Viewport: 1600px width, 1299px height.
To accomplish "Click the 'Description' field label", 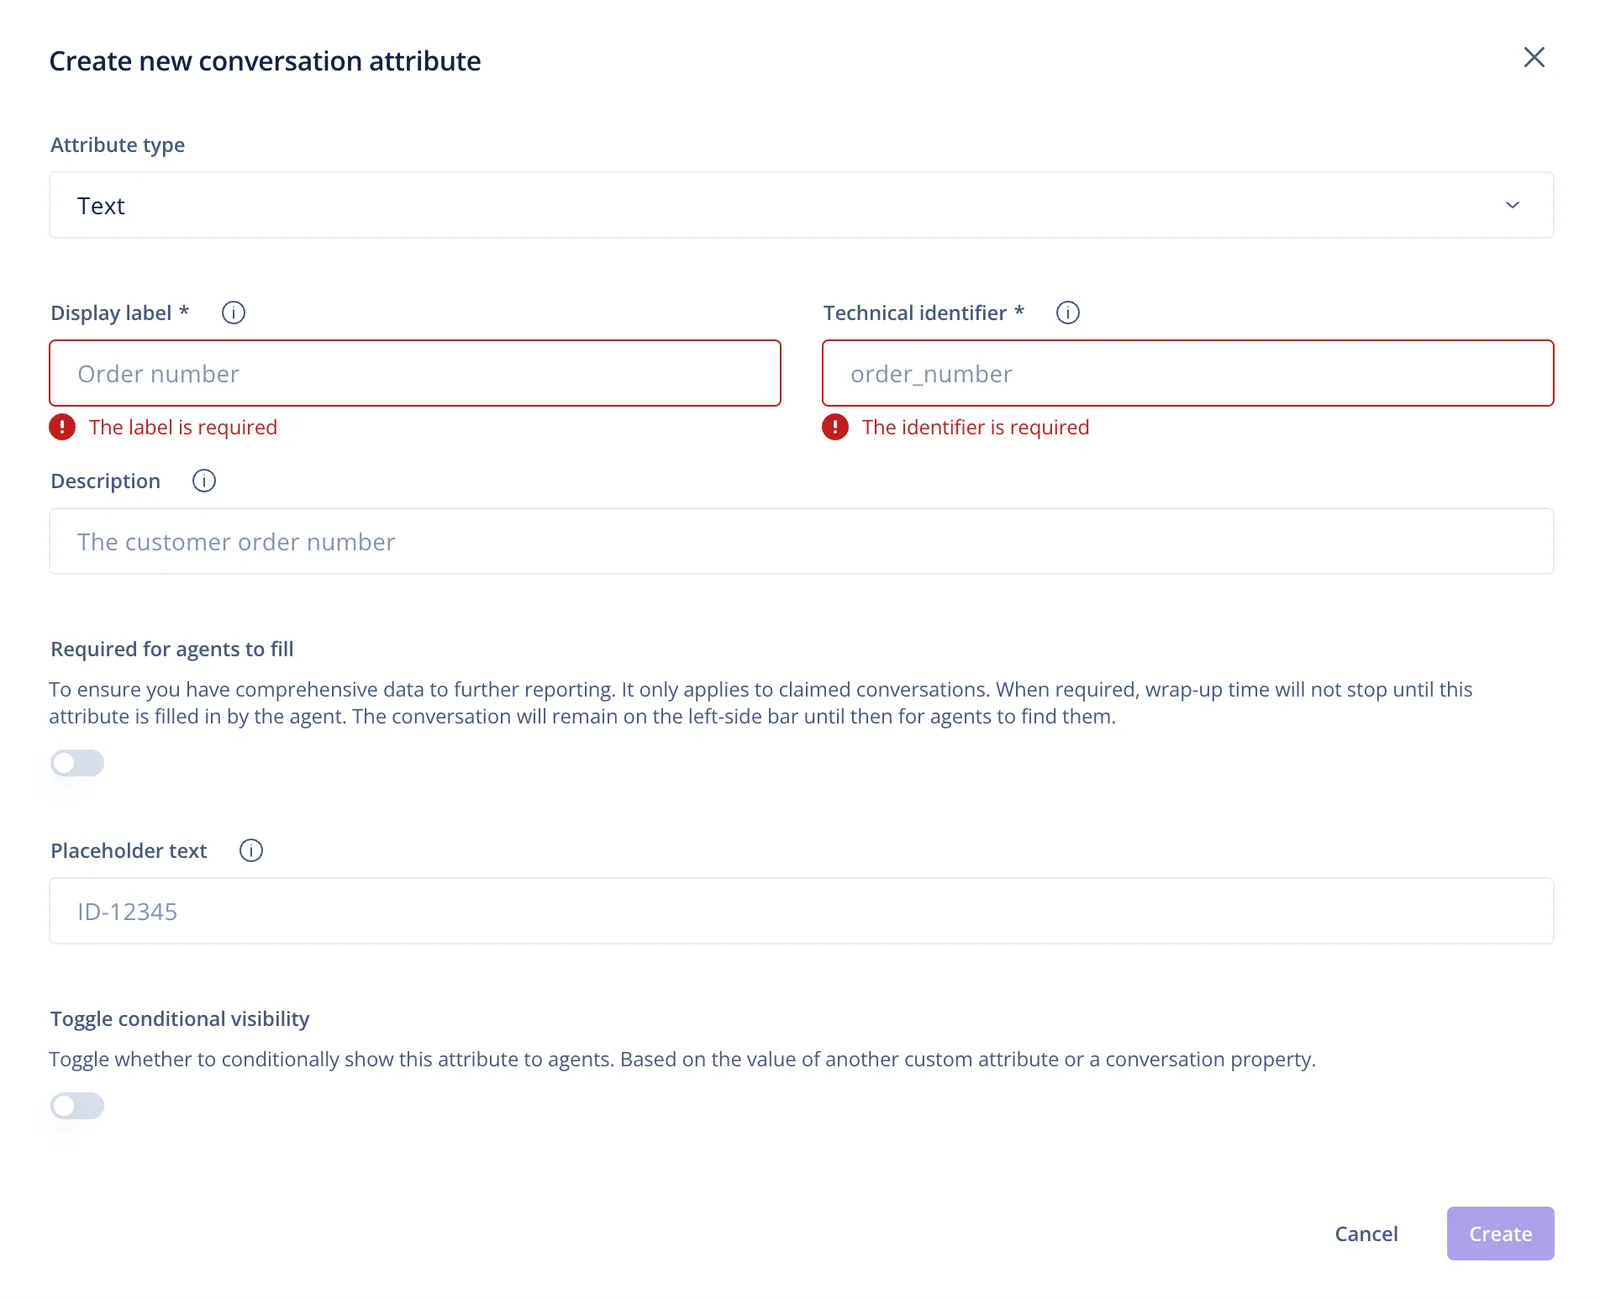I will click(x=105, y=481).
